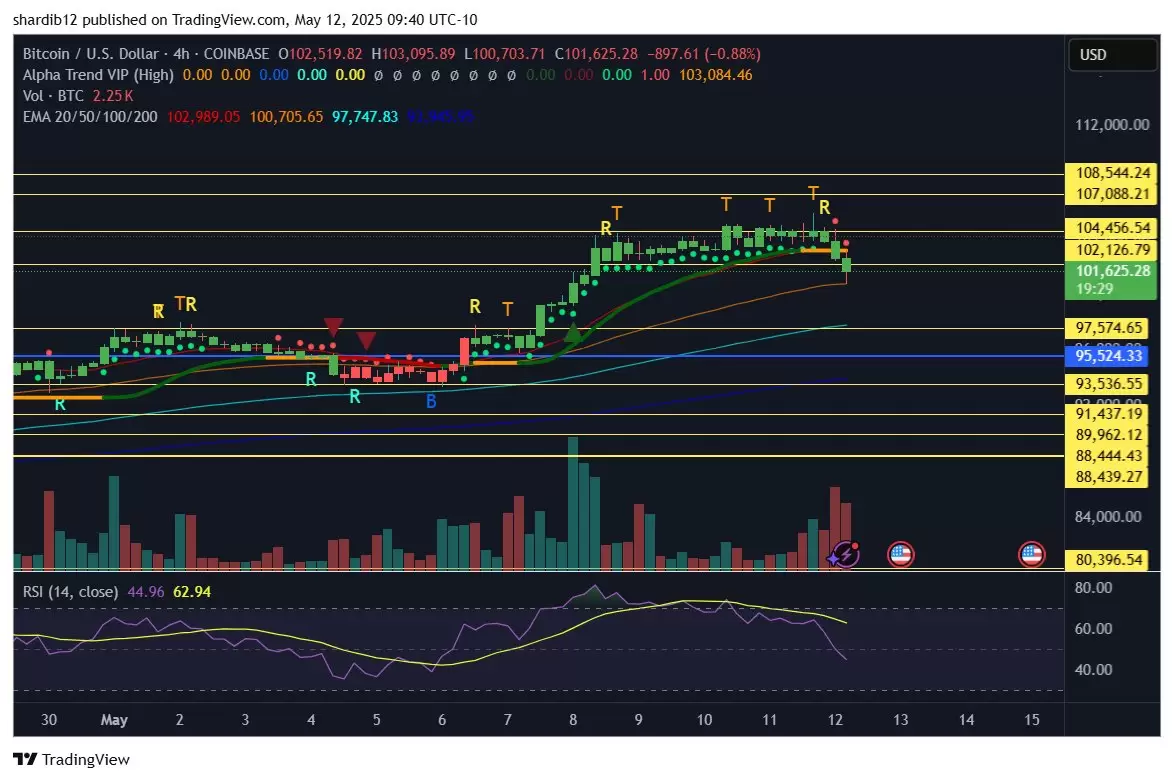Select the Alpha Trend VIP (High) indicator legend
Image resolution: width=1174 pixels, height=781 pixels.
(x=98, y=75)
